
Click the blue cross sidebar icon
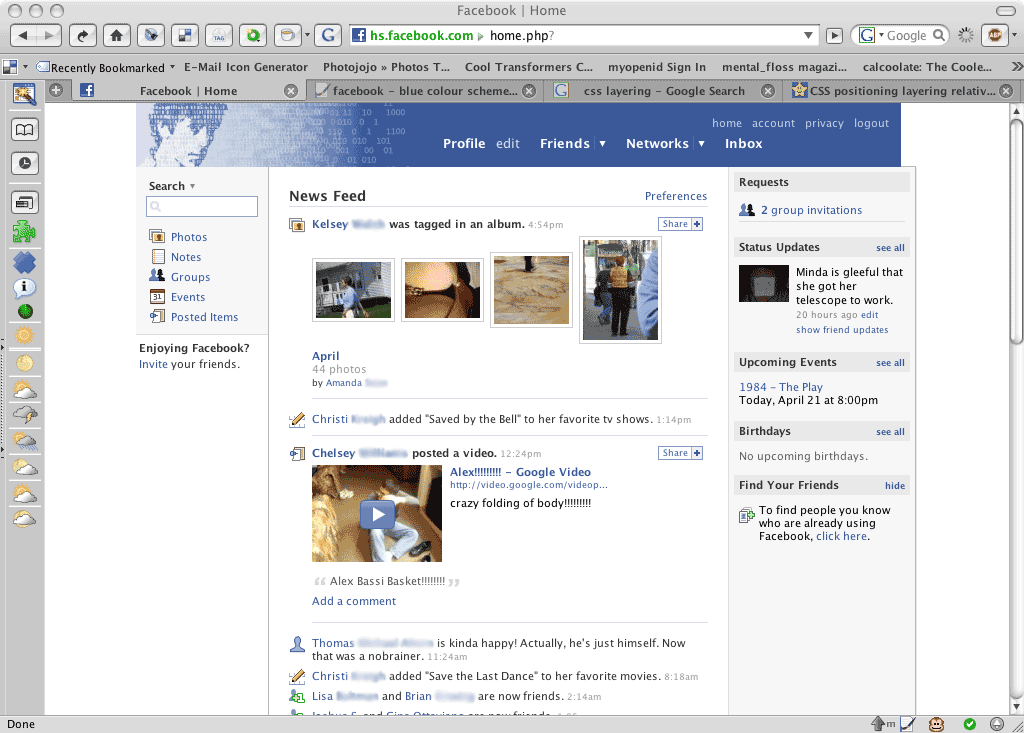click(24, 263)
